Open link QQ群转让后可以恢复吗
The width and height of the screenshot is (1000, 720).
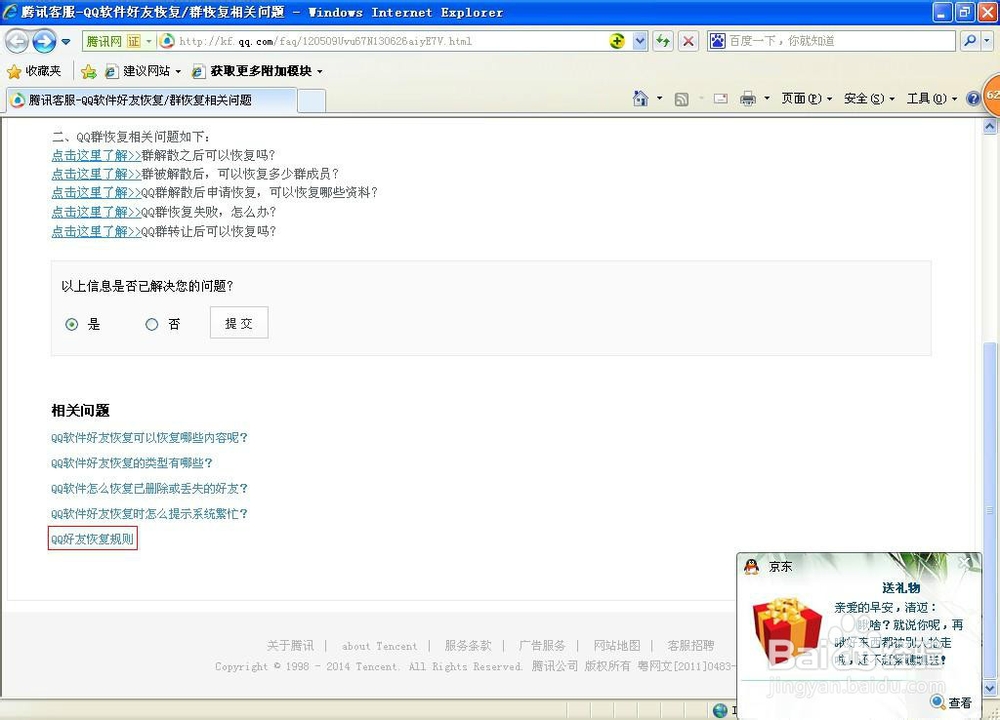(96, 231)
